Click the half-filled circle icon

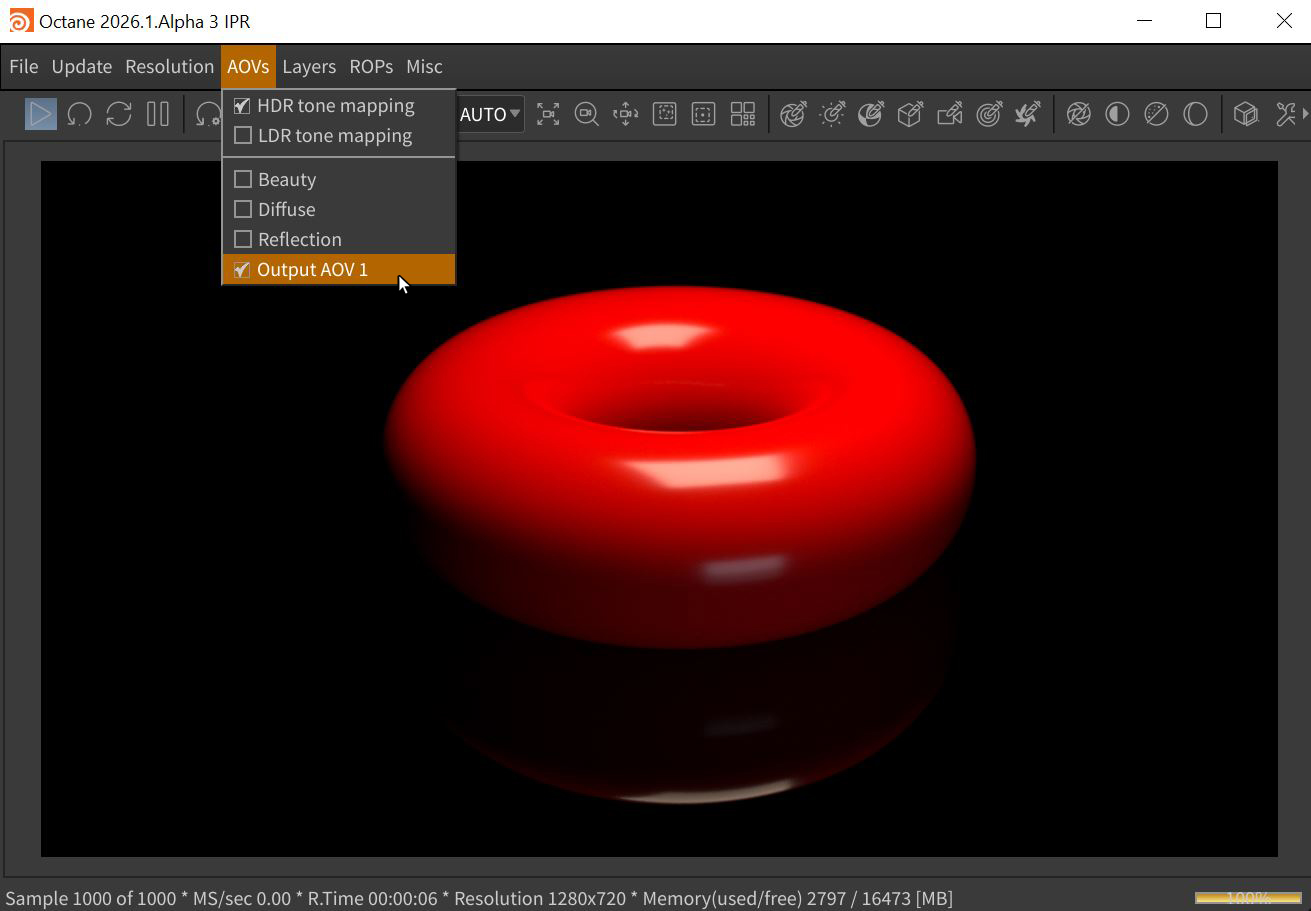[1117, 114]
